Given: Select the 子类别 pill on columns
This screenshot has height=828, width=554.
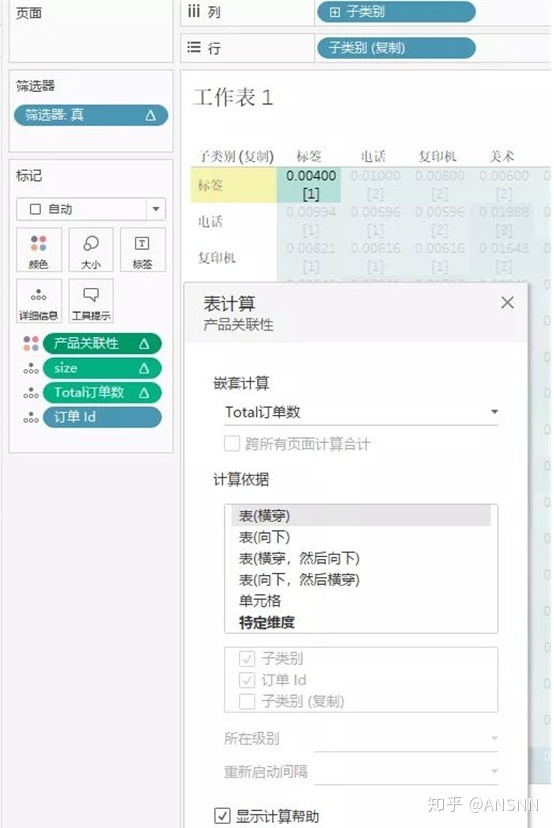Looking at the screenshot, I should (x=396, y=12).
